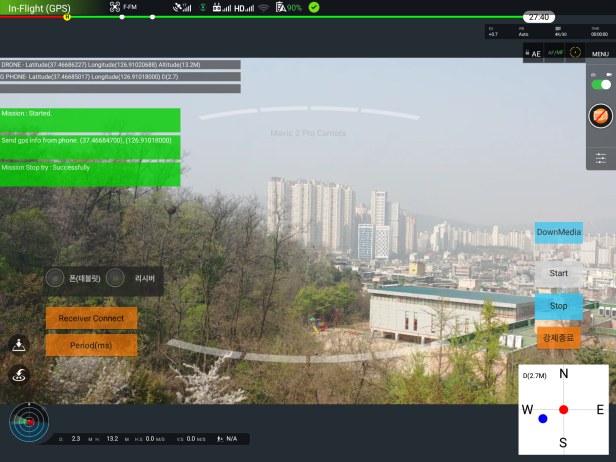Viewport: 616px width, 462px height.
Task: Click the DownMedia button
Action: point(558,232)
